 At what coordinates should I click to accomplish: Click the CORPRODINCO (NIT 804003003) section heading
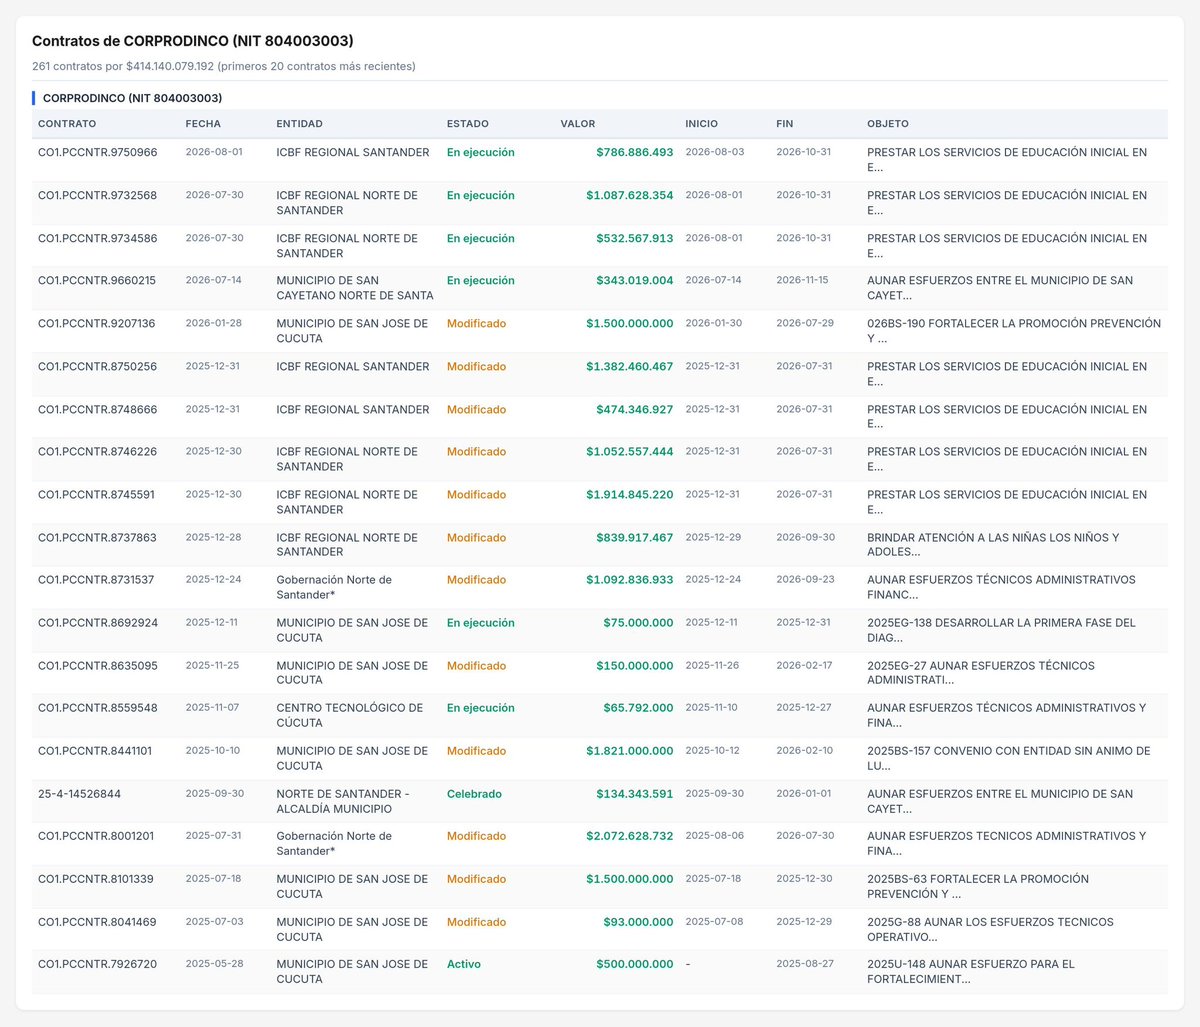click(x=132, y=98)
